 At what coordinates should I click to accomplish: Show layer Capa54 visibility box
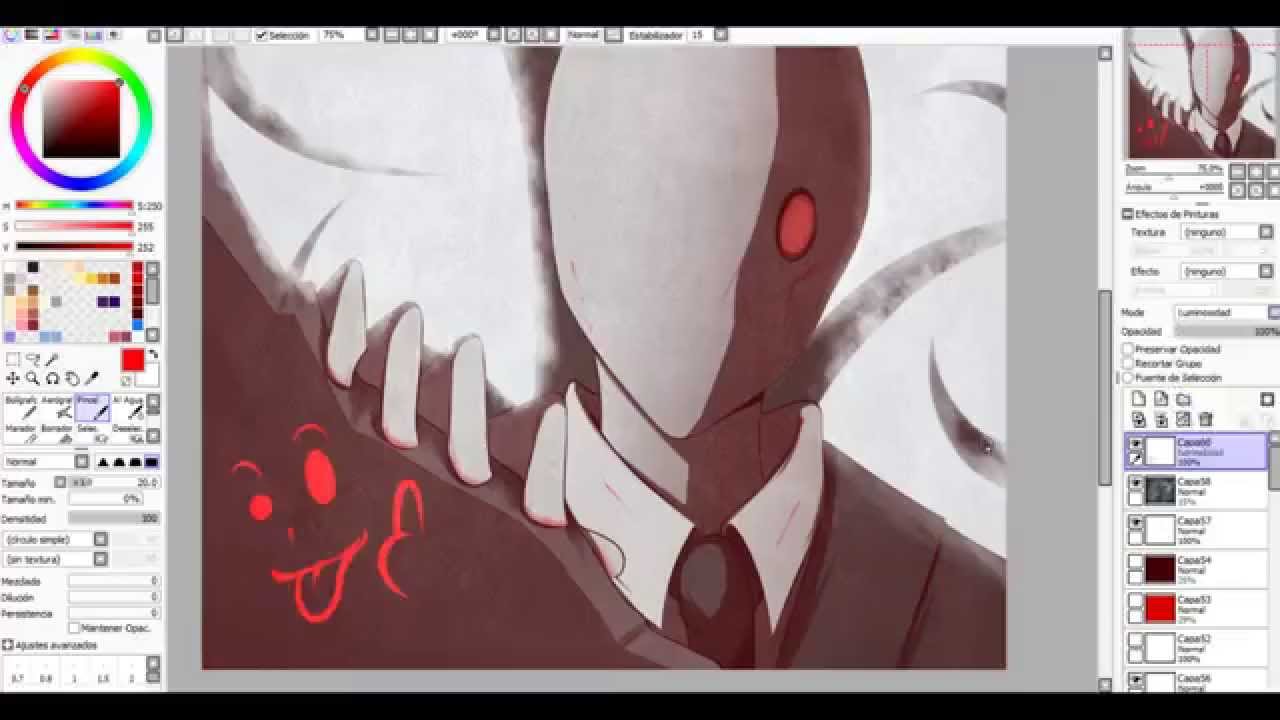1136,563
